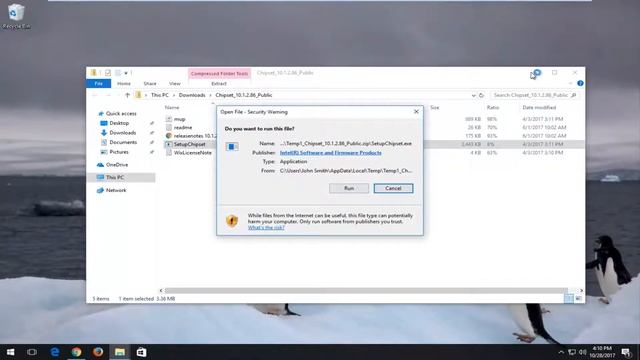The width and height of the screenshot is (640, 360).
Task: Switch to the View ribbon tab
Action: pos(175,83)
